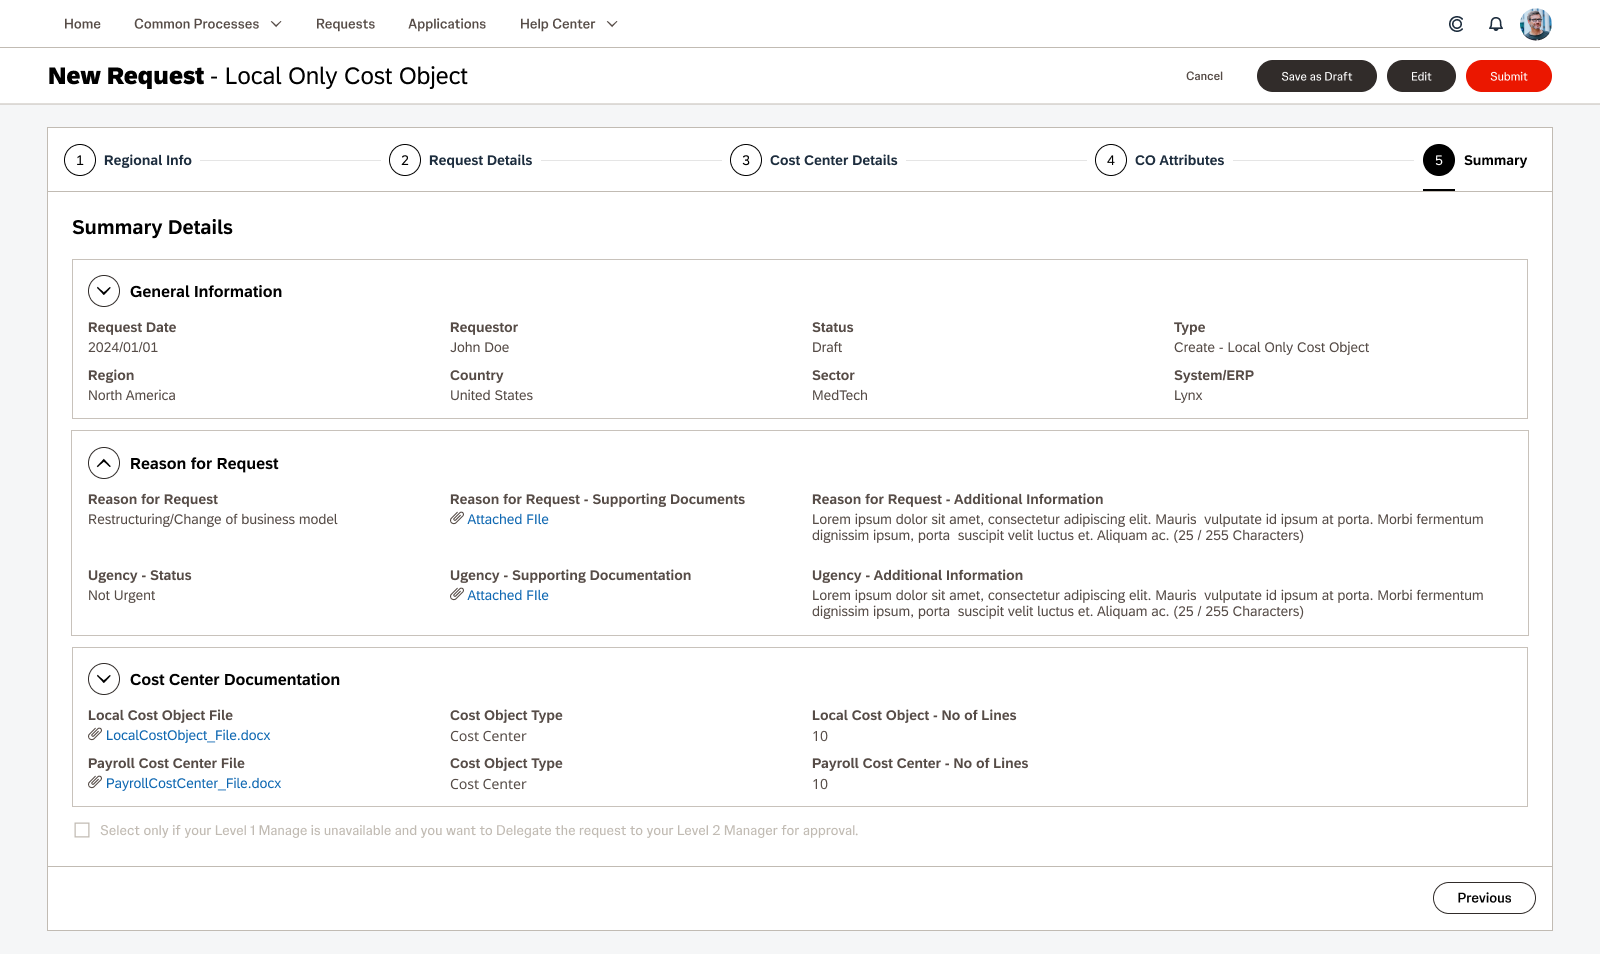The width and height of the screenshot is (1600, 954).
Task: Go to step 1 Regional Info circle
Action: (80, 160)
